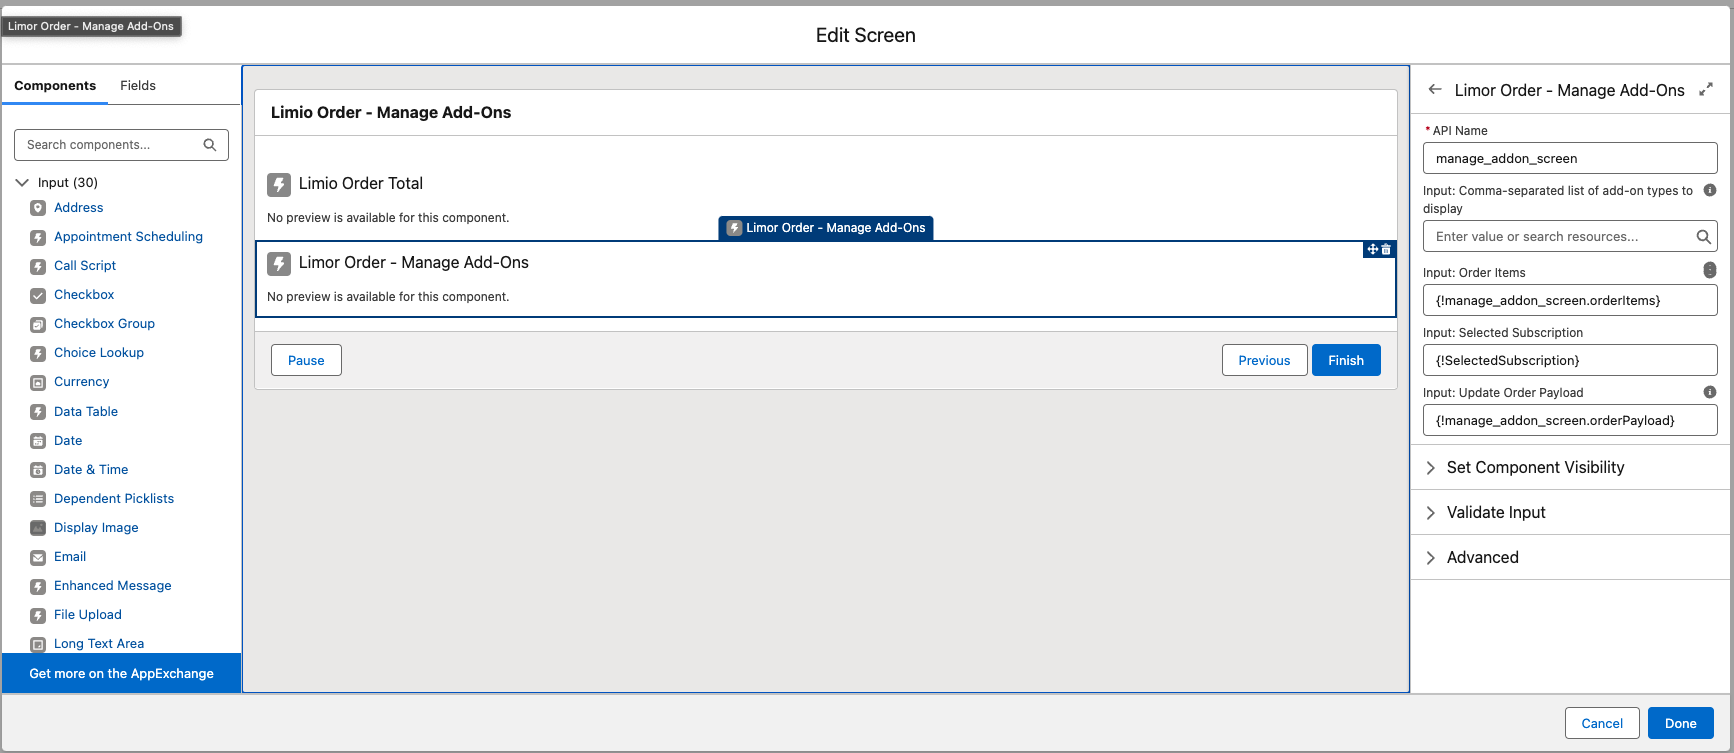
Task: Click the info icon beside add-on types label
Action: tap(1710, 190)
